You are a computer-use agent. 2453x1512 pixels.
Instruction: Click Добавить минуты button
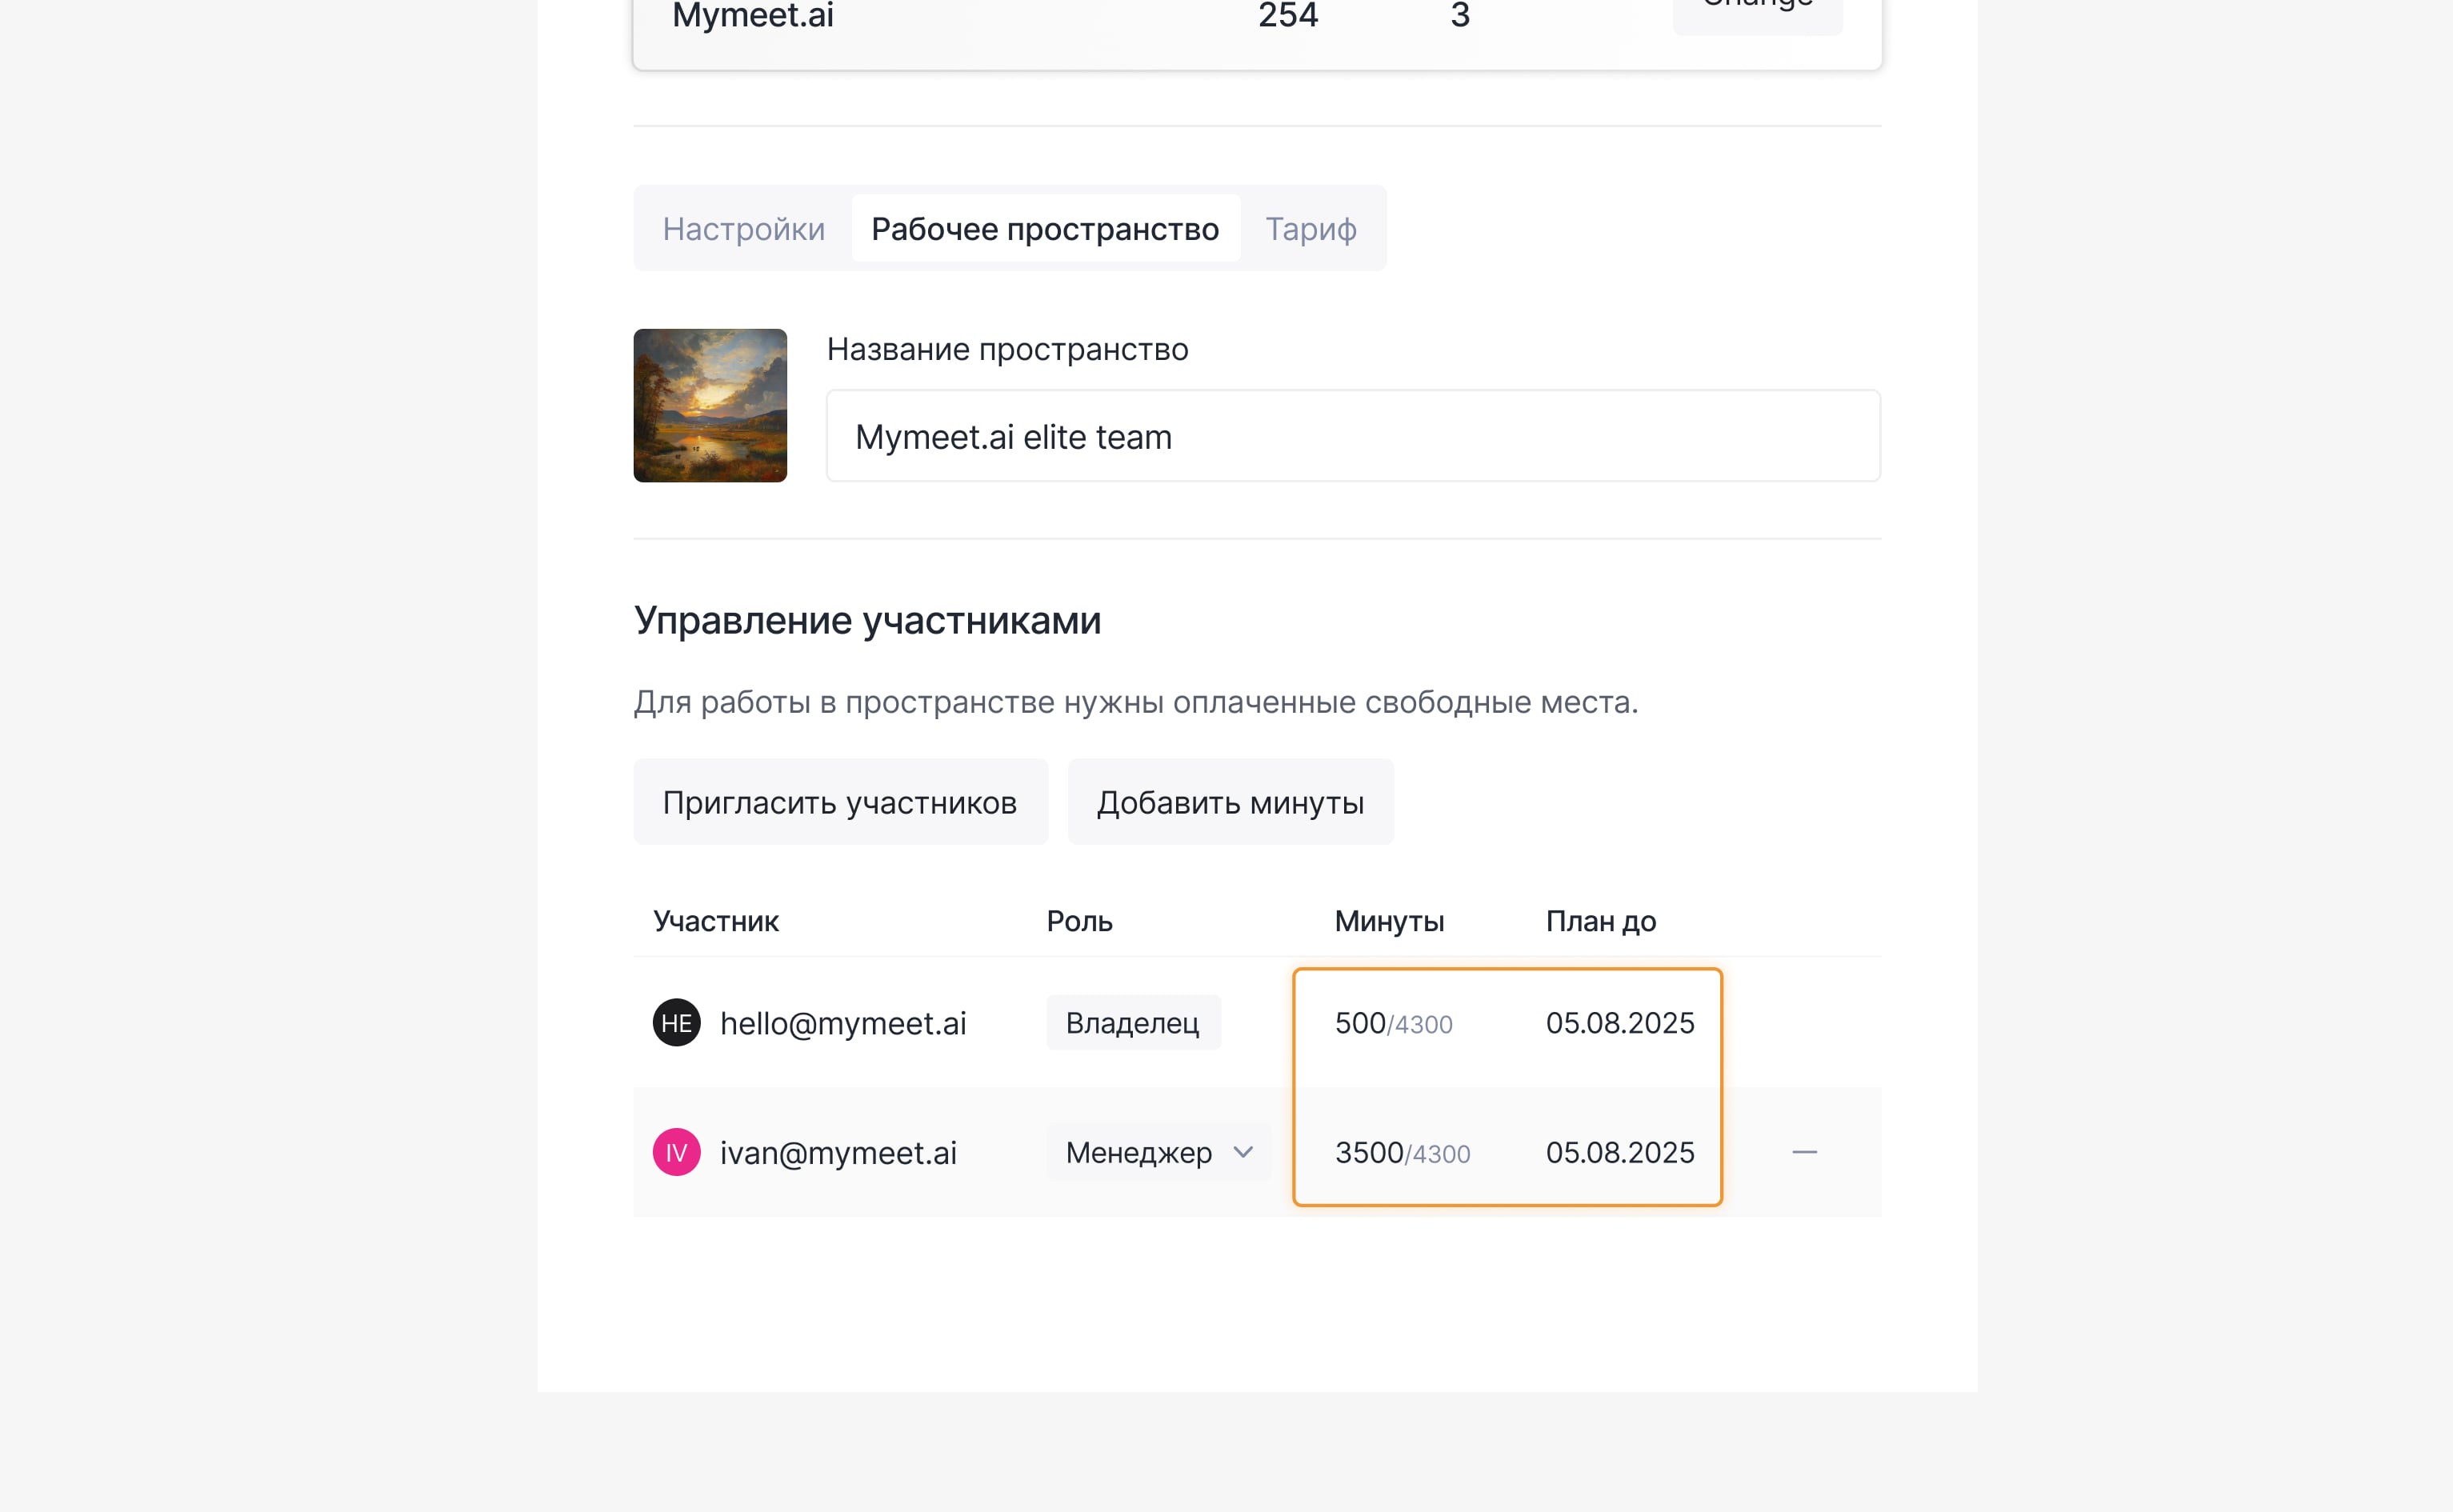tap(1230, 802)
